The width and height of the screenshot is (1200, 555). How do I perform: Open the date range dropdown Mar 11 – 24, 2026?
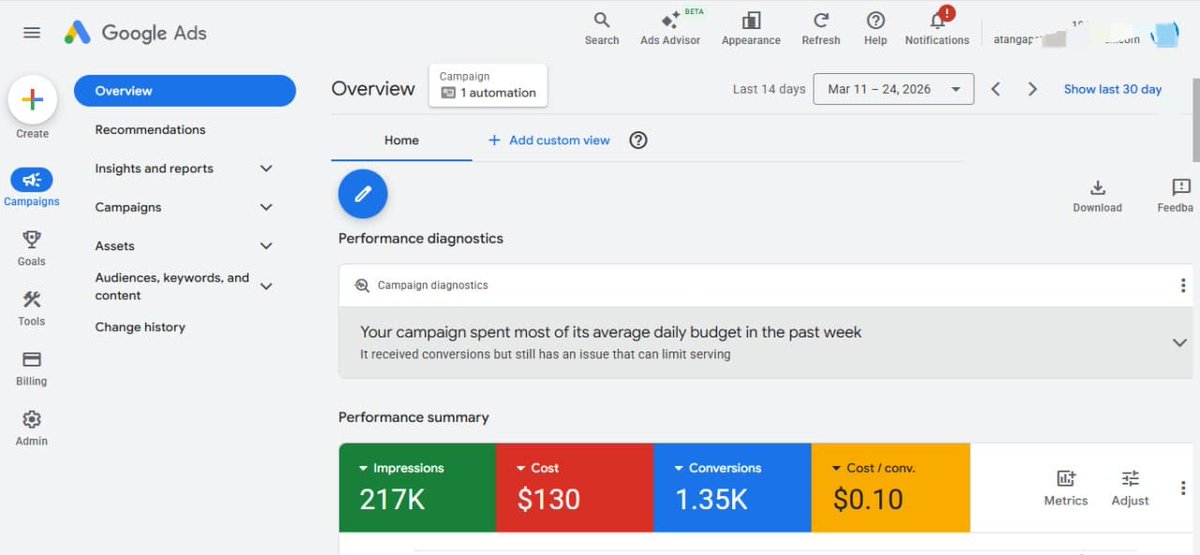point(894,89)
